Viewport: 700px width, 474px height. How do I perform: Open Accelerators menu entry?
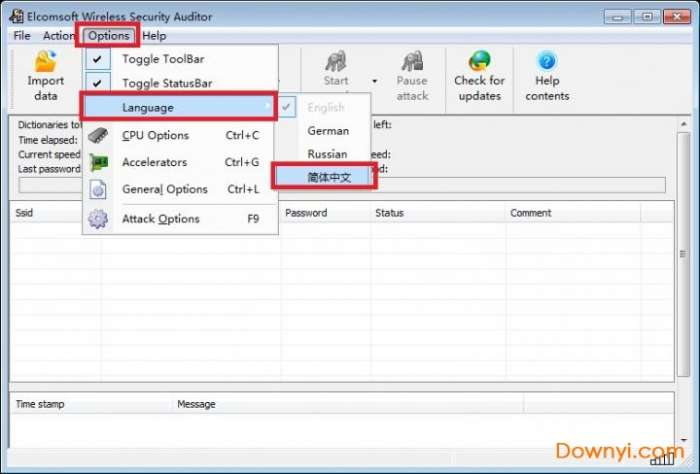tap(180, 162)
